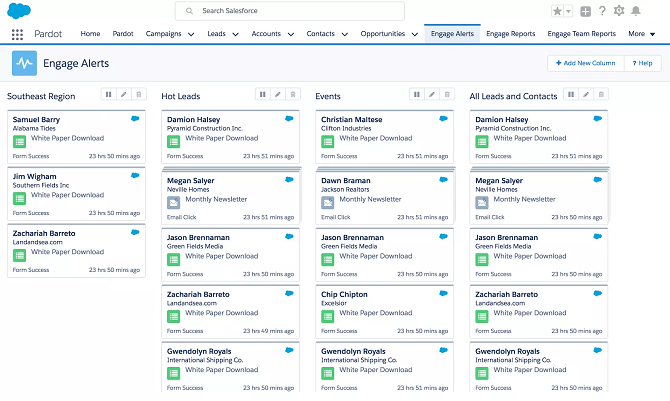
Task: Delete the All Leads and Contacts column
Action: tap(600, 94)
